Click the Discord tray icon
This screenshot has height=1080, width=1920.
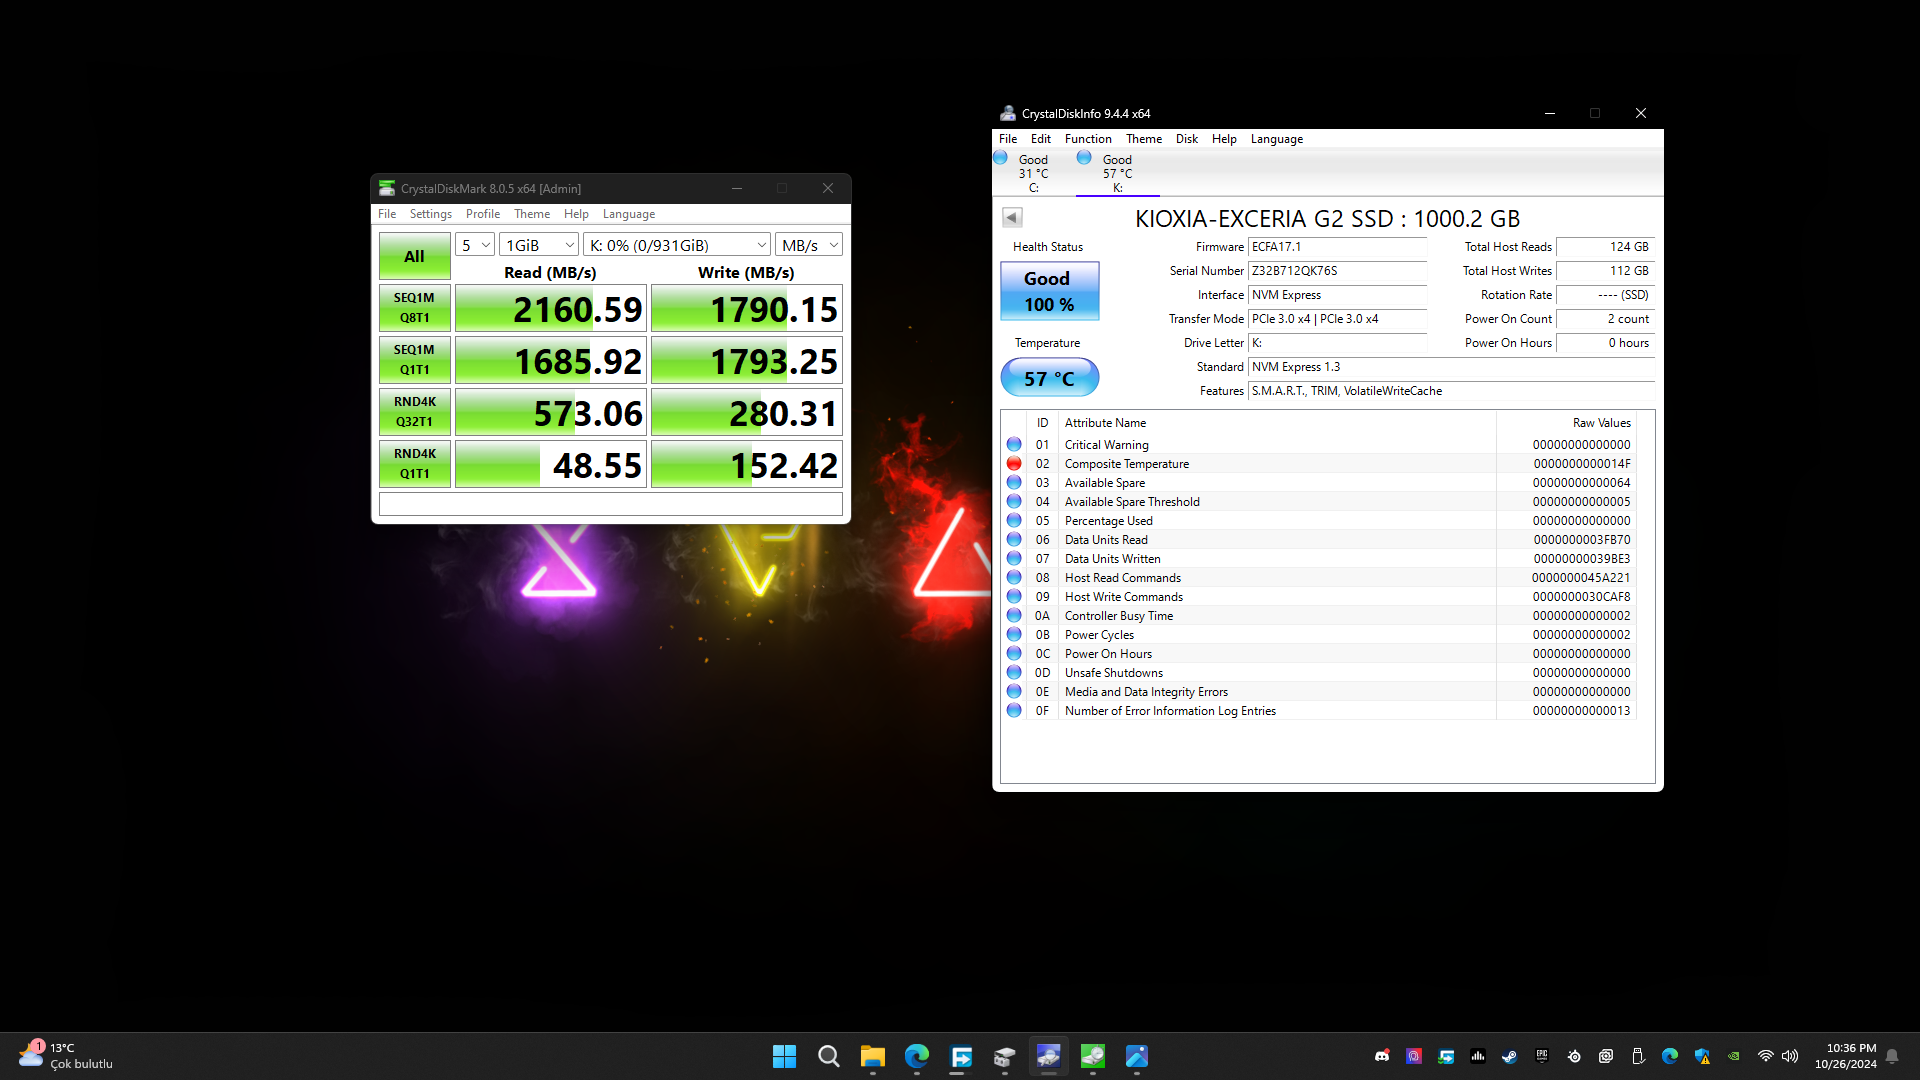coord(1382,1056)
